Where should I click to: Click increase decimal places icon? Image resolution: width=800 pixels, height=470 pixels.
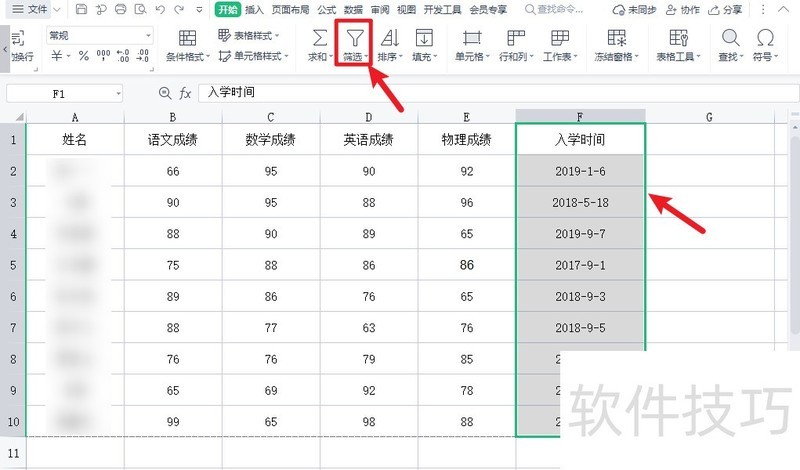[x=123, y=55]
